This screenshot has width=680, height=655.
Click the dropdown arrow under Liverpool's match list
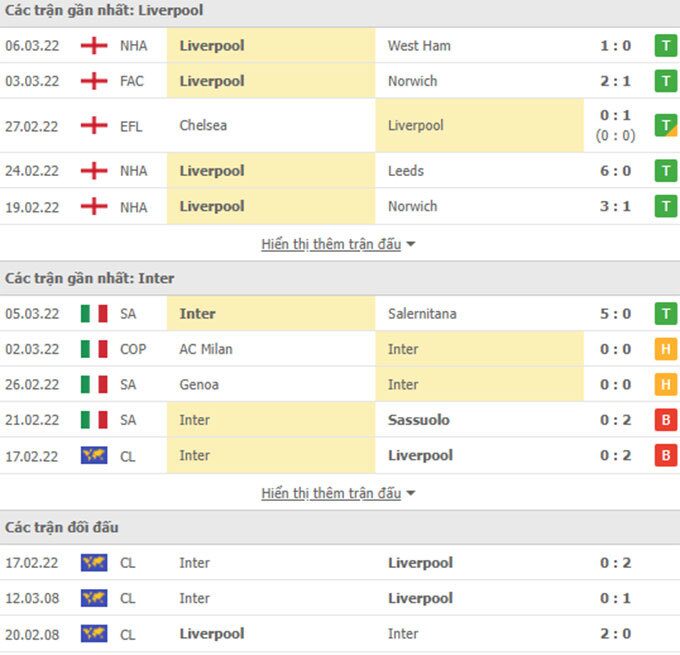tap(411, 245)
